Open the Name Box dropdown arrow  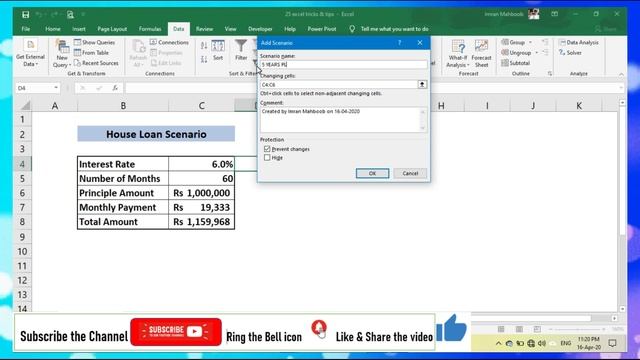pyautogui.click(x=56, y=88)
